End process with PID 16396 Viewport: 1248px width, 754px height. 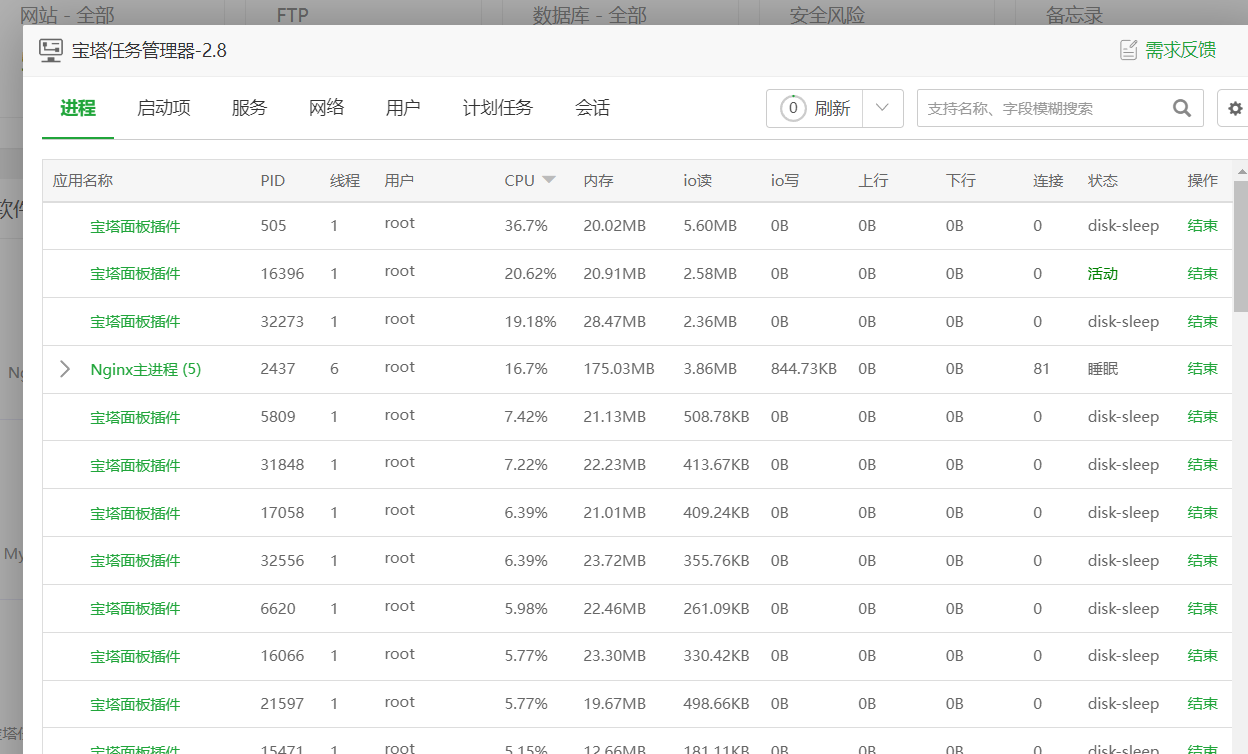[x=1203, y=273]
